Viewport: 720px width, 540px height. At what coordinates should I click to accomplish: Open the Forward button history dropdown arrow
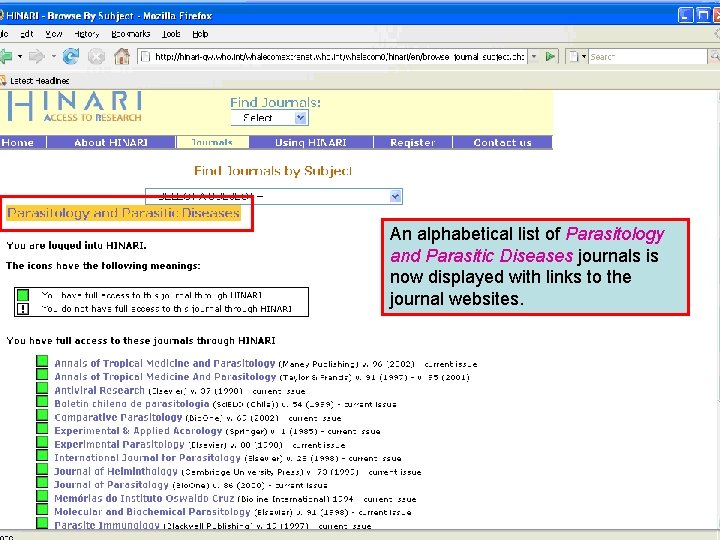(53, 56)
